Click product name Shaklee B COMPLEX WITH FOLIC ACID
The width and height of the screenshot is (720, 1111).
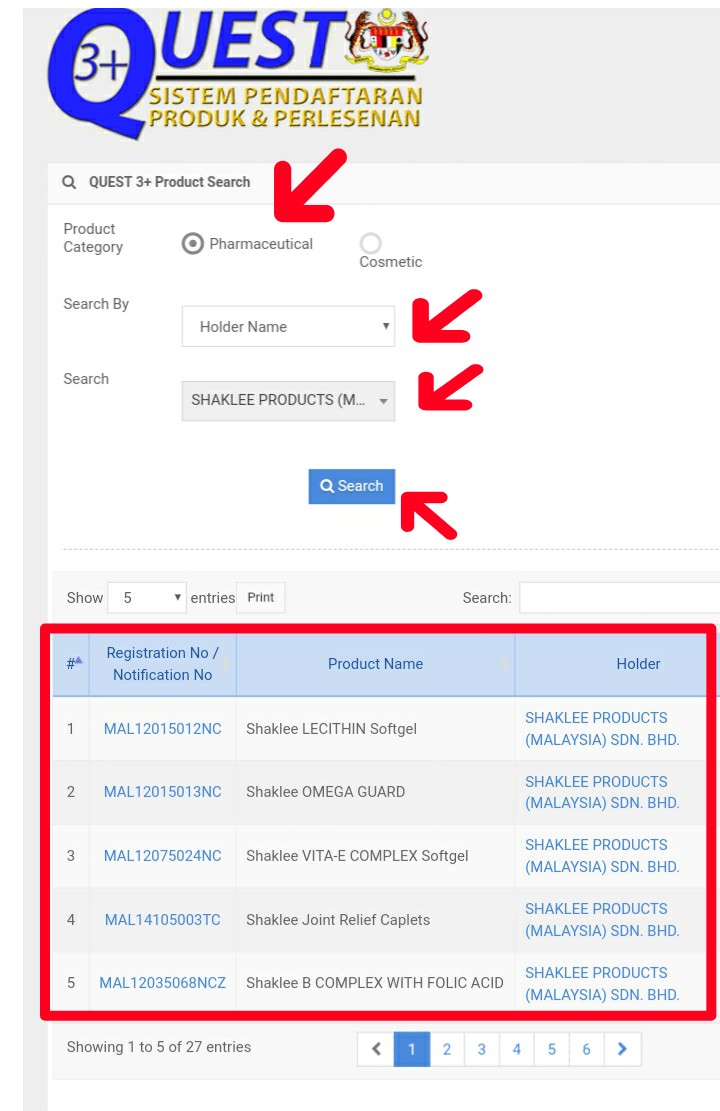click(x=375, y=983)
